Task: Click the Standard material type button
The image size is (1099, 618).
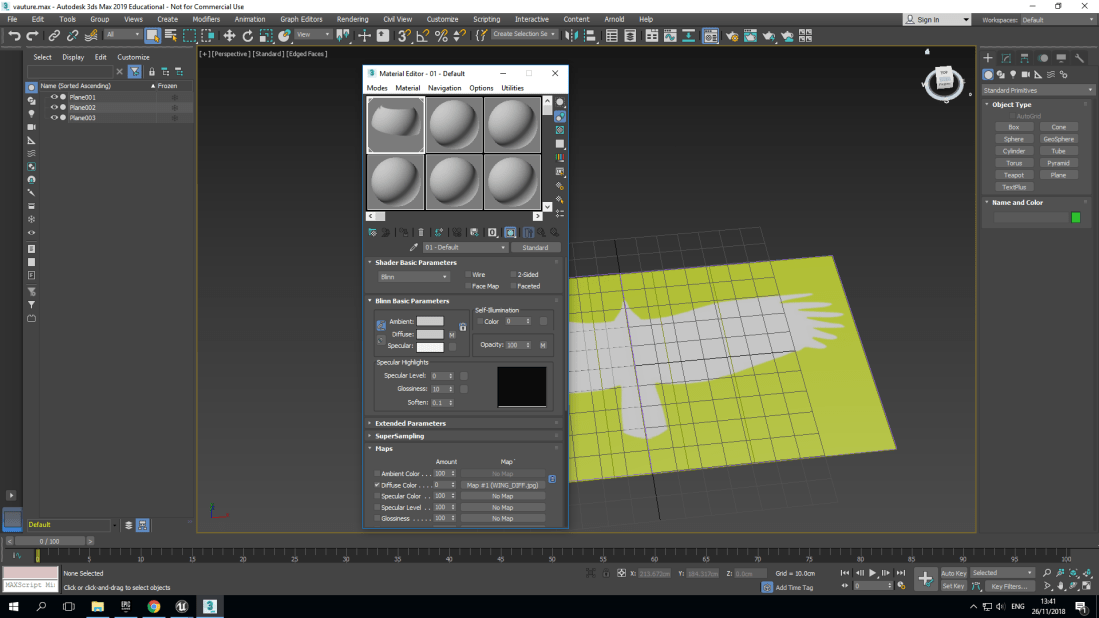Action: [x=536, y=247]
